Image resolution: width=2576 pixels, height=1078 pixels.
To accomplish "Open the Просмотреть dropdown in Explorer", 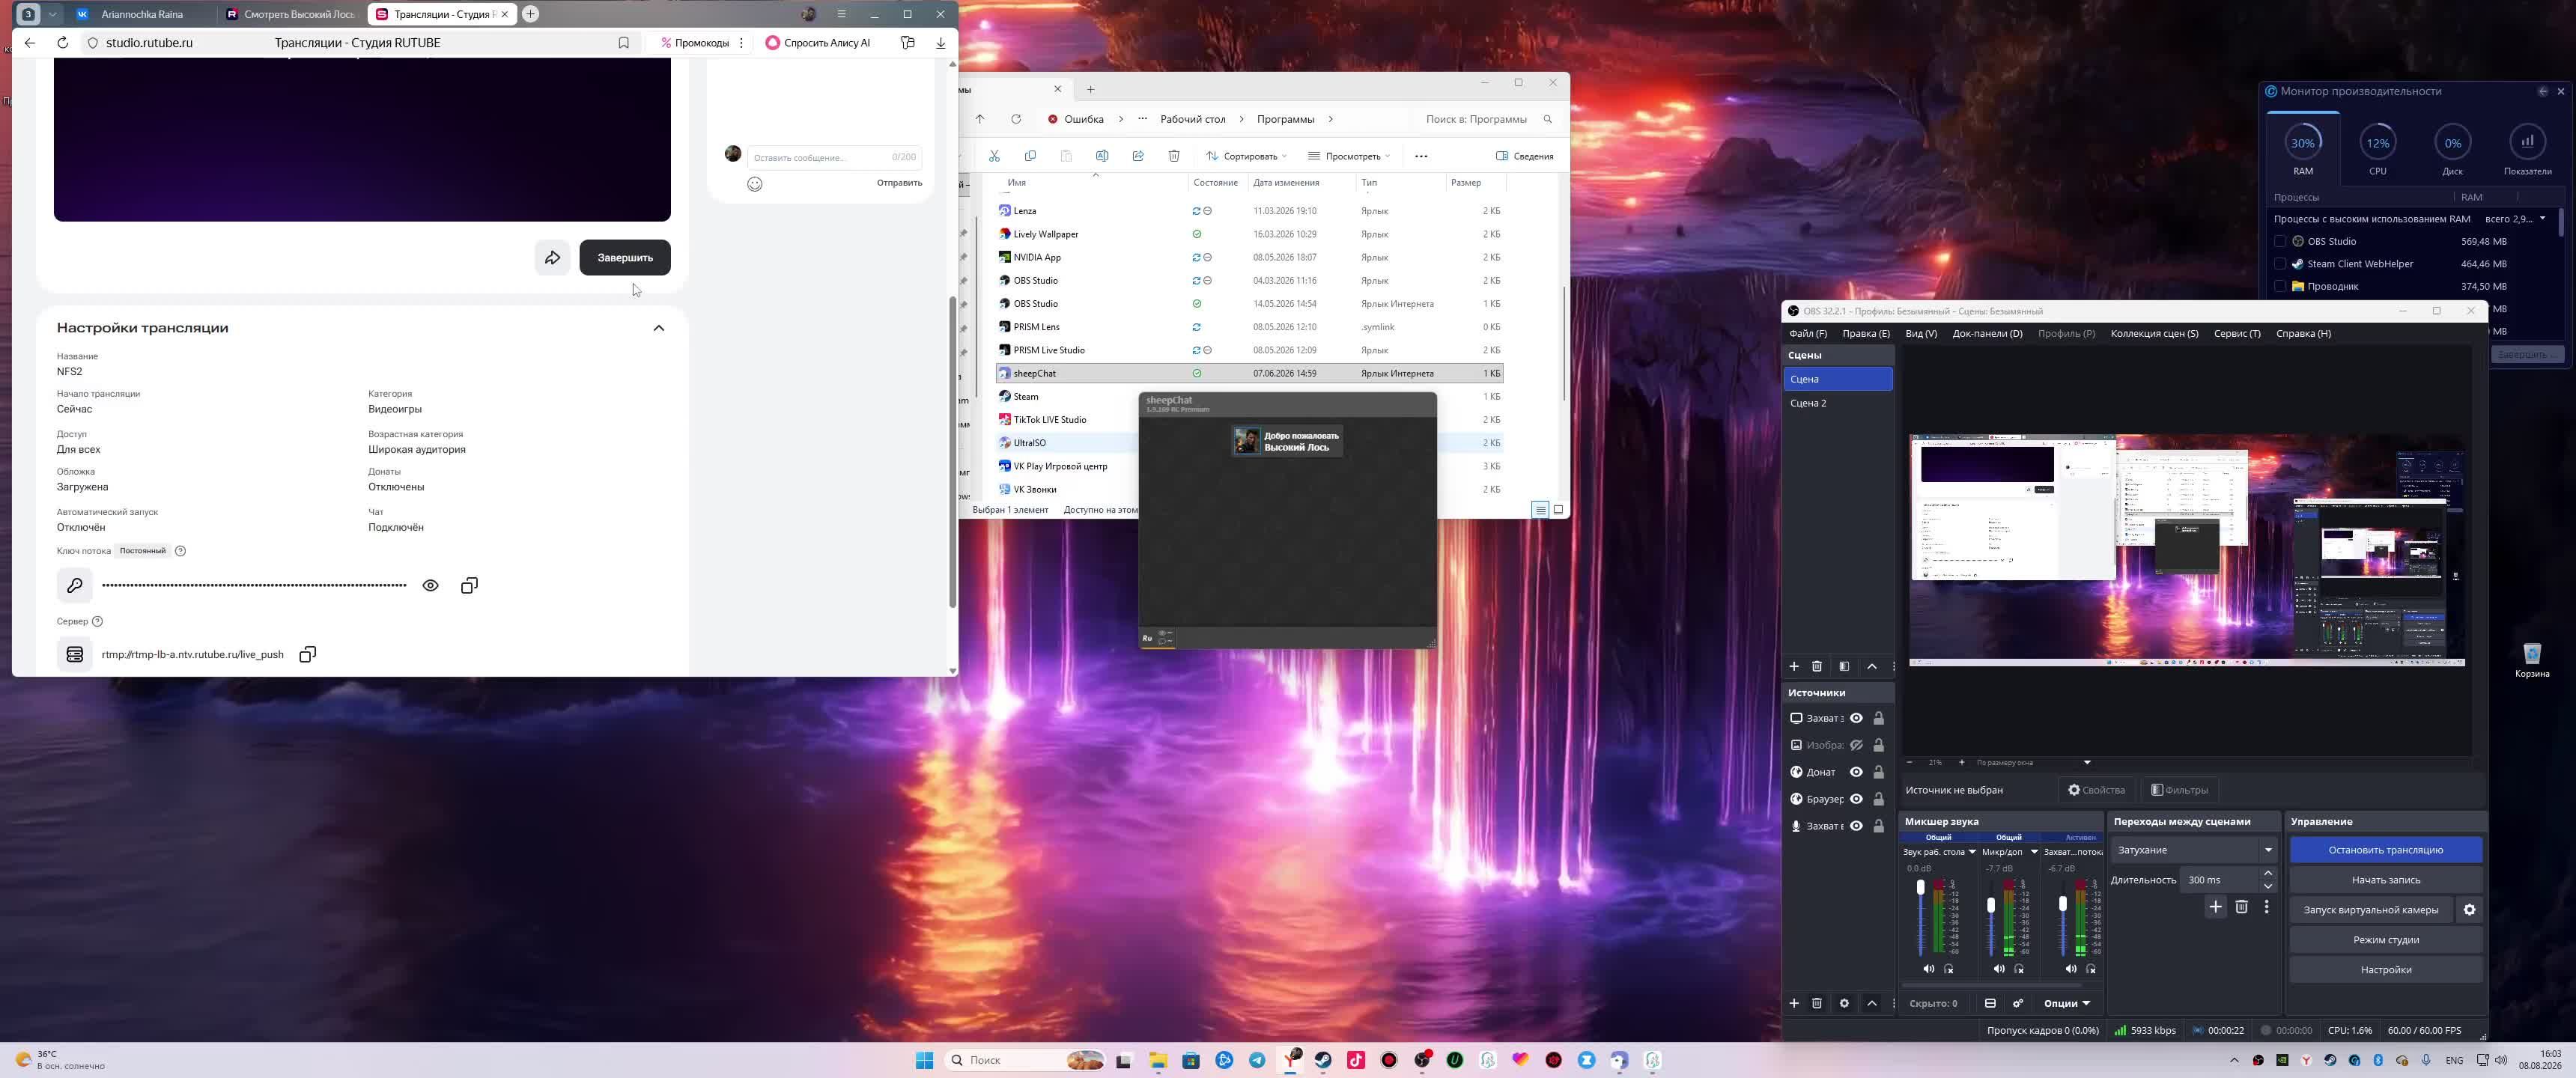I will click(1349, 156).
